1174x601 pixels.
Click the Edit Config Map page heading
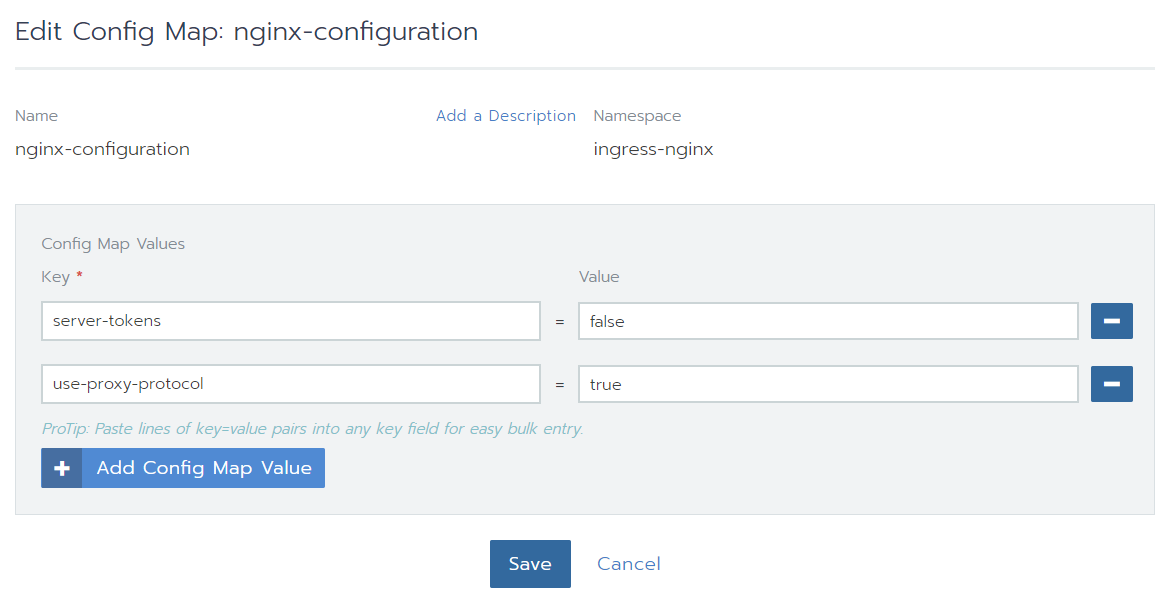tap(246, 31)
